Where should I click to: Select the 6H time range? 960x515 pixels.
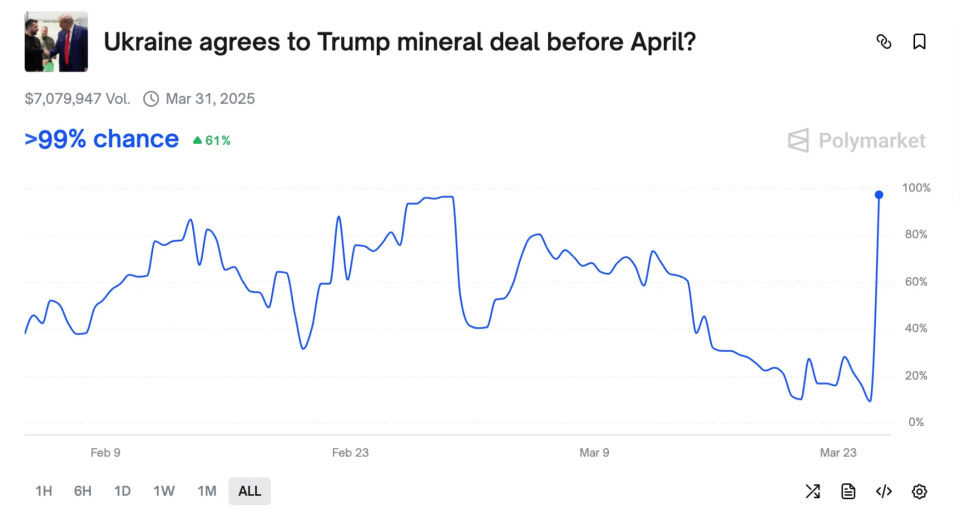(x=82, y=491)
